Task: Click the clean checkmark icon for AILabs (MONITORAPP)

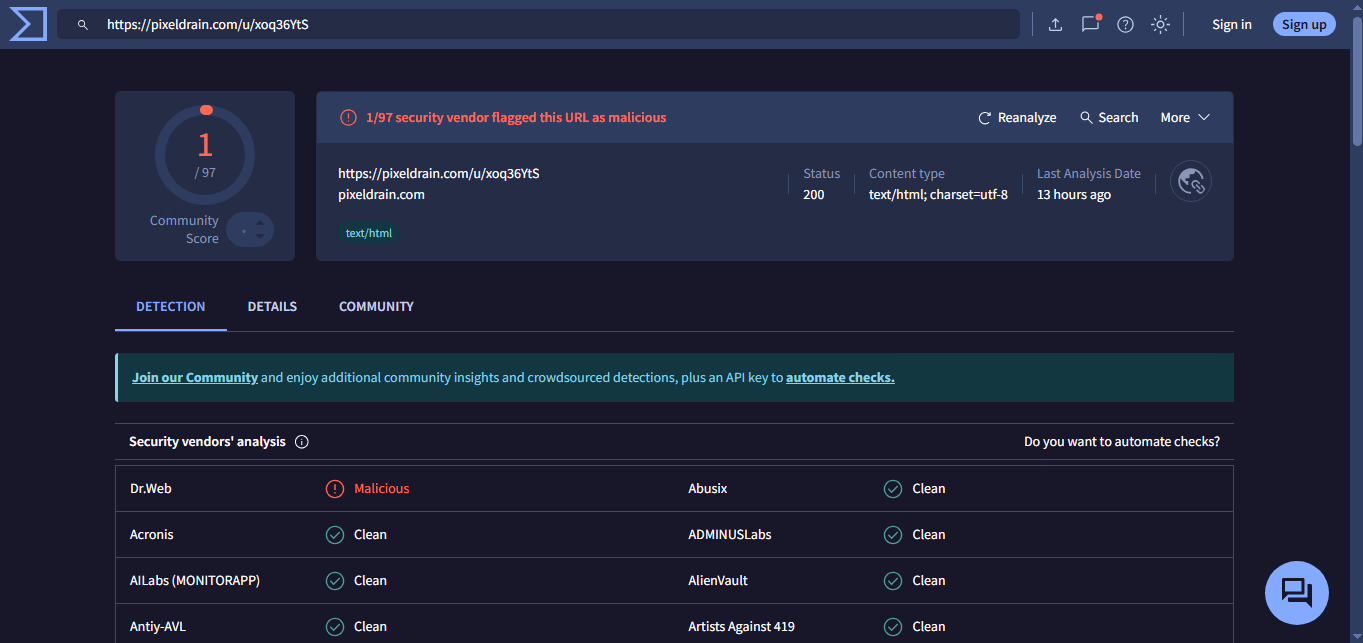Action: pyautogui.click(x=335, y=581)
